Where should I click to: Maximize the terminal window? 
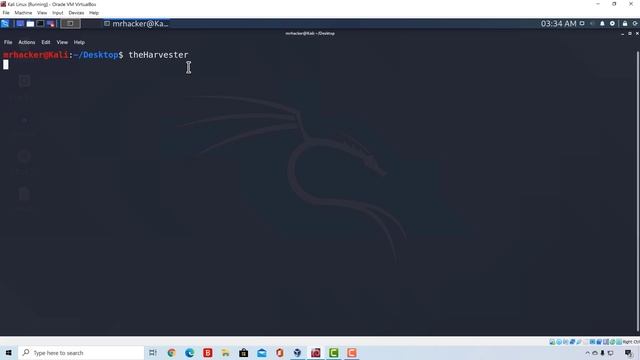[630, 33]
